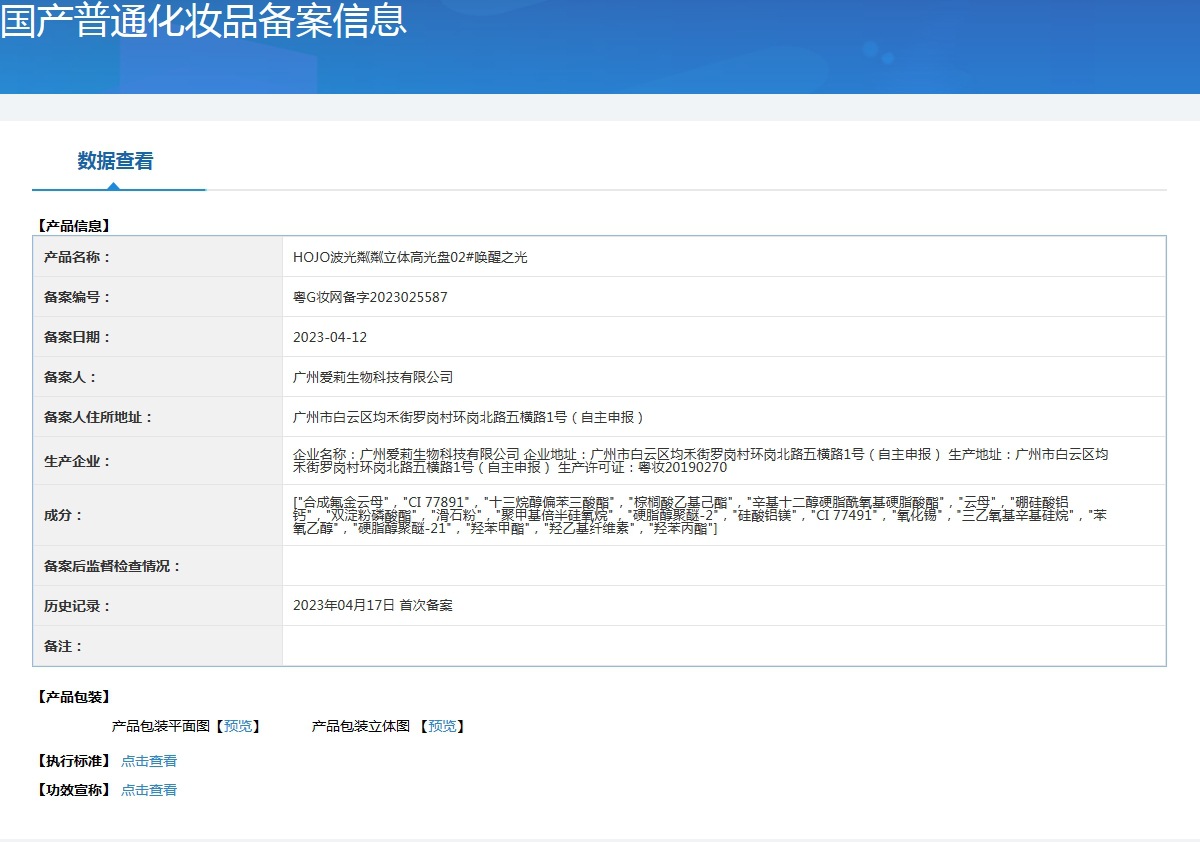
Task: Click the 成分： row label
Action: pyautogui.click(x=63, y=515)
